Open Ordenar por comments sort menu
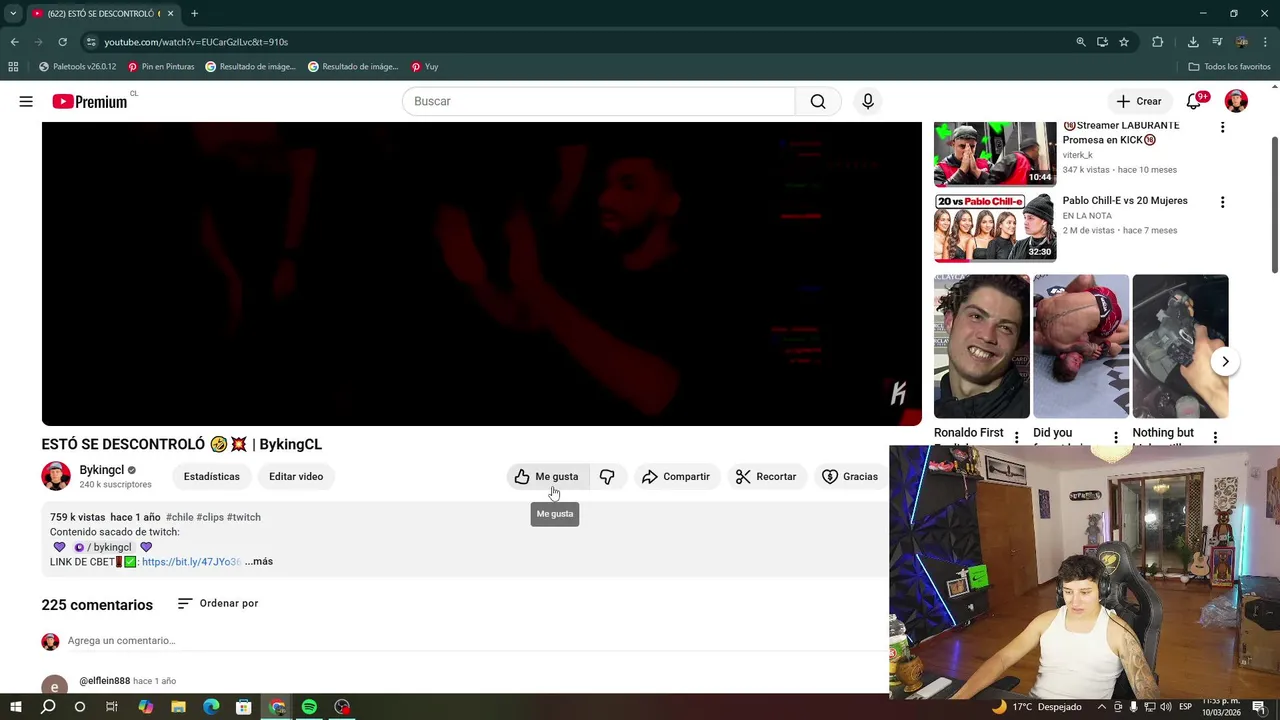Screen dimensions: 1280x720 218,603
